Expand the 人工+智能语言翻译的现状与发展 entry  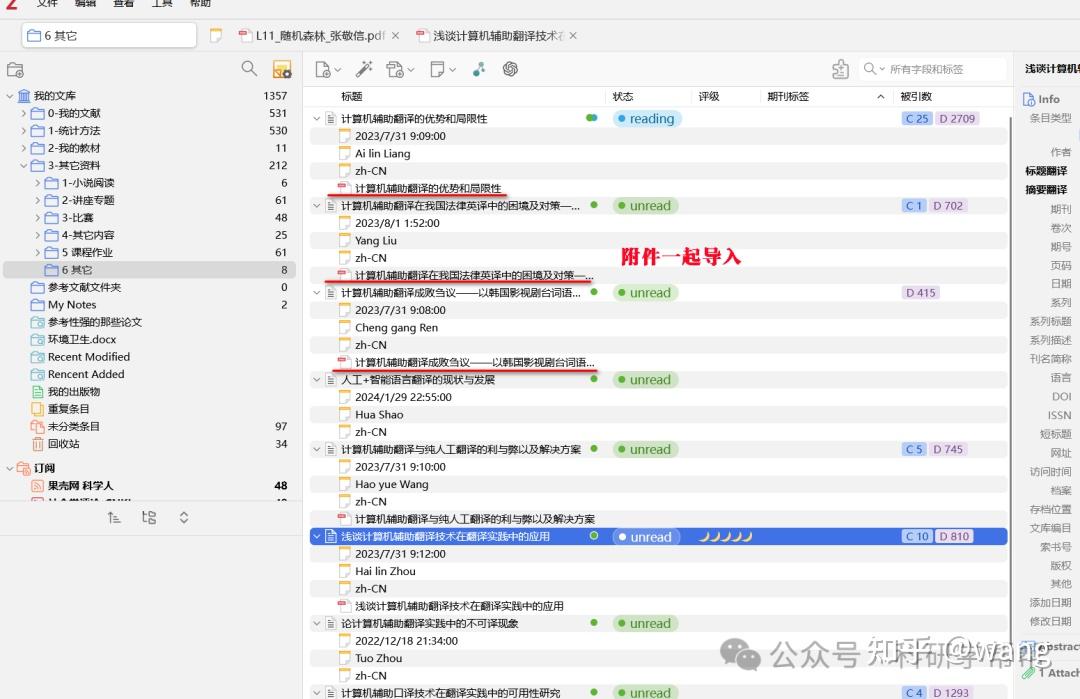316,379
